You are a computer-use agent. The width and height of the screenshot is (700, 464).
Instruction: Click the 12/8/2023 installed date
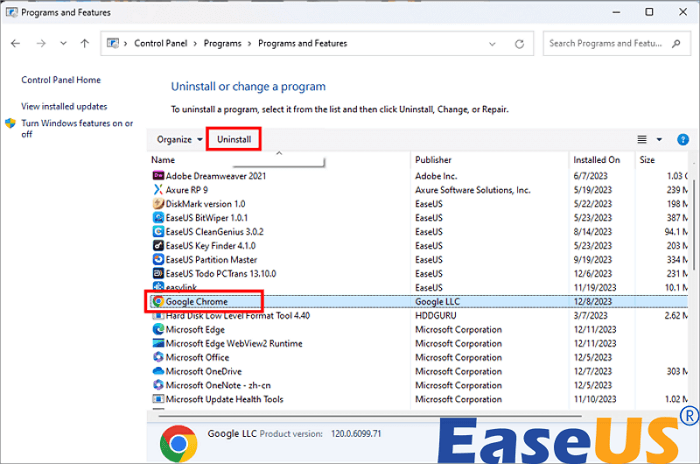593,301
